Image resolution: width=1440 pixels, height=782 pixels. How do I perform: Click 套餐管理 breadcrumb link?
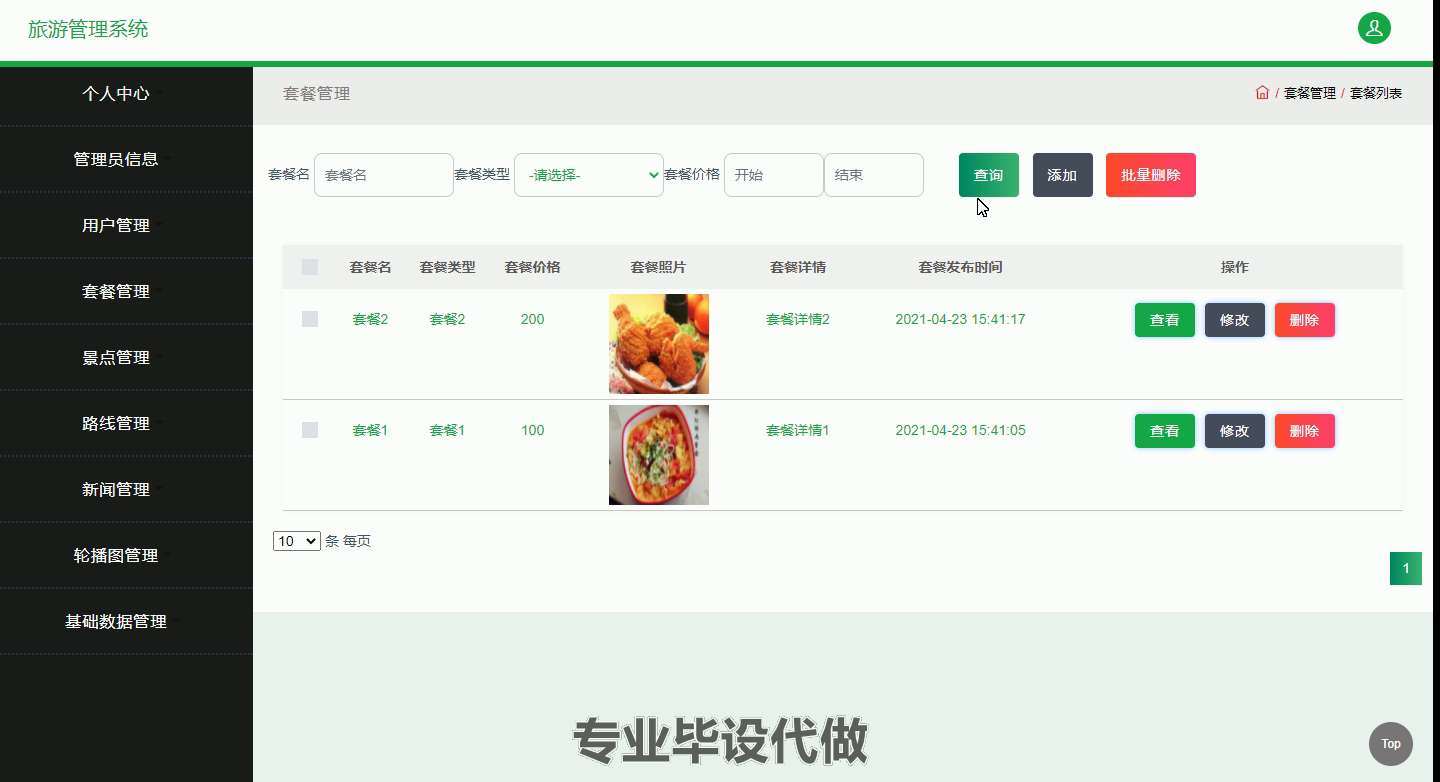coord(1310,93)
